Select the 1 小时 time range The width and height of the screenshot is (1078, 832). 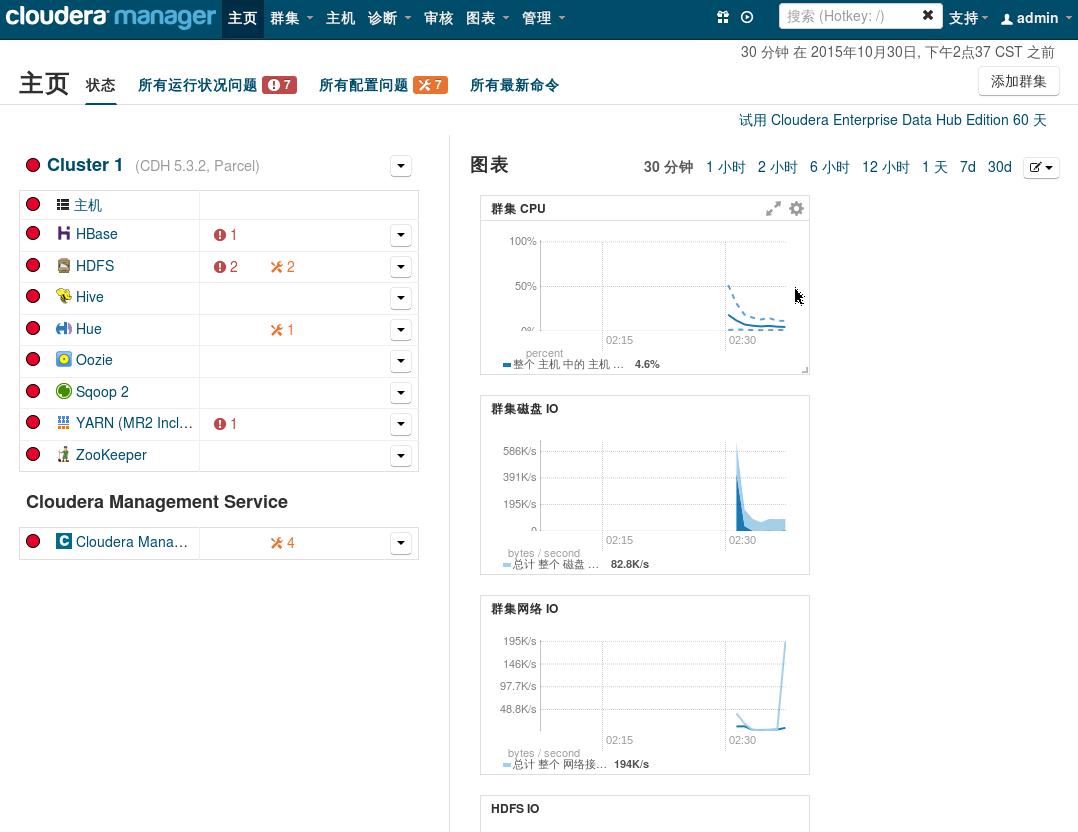click(725, 167)
